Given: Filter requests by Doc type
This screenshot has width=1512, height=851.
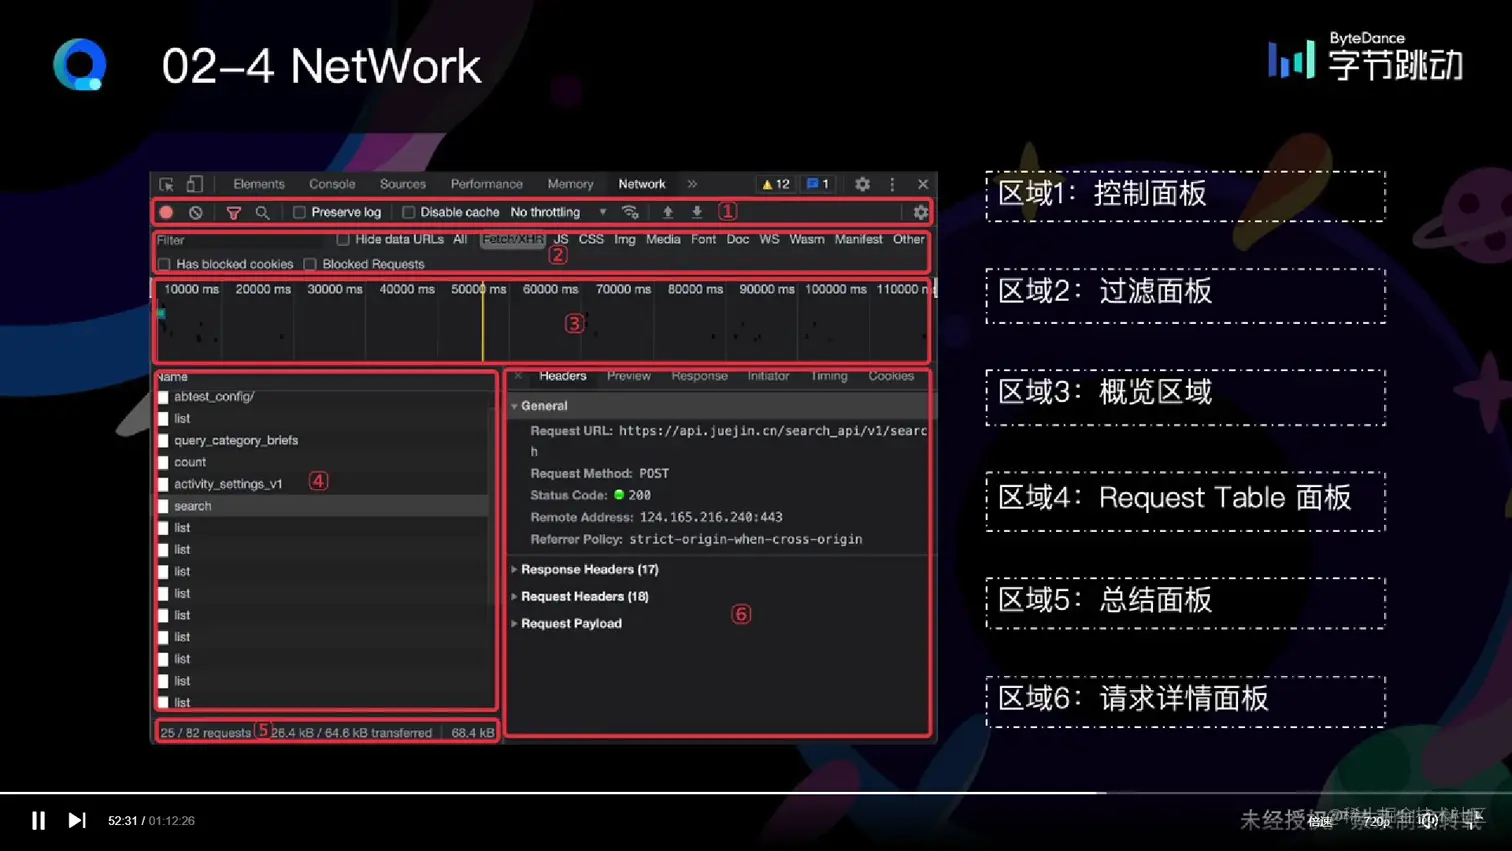Looking at the screenshot, I should 738,240.
